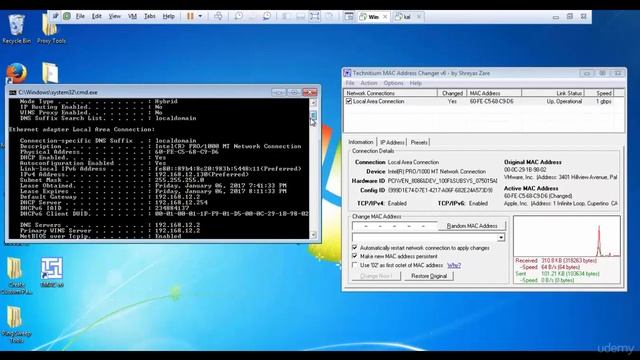Click the MAC address input field
The image size is (640, 360).
tap(394, 226)
